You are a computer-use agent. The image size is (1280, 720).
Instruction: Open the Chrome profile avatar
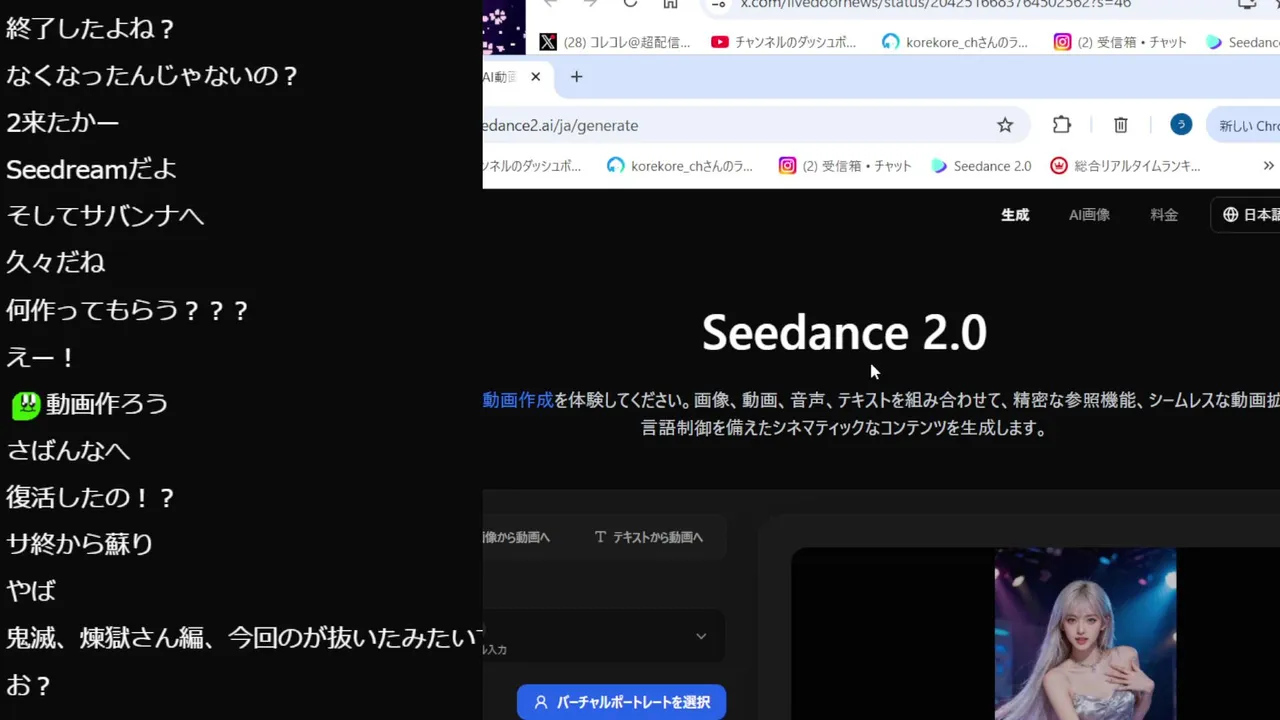click(x=1181, y=124)
